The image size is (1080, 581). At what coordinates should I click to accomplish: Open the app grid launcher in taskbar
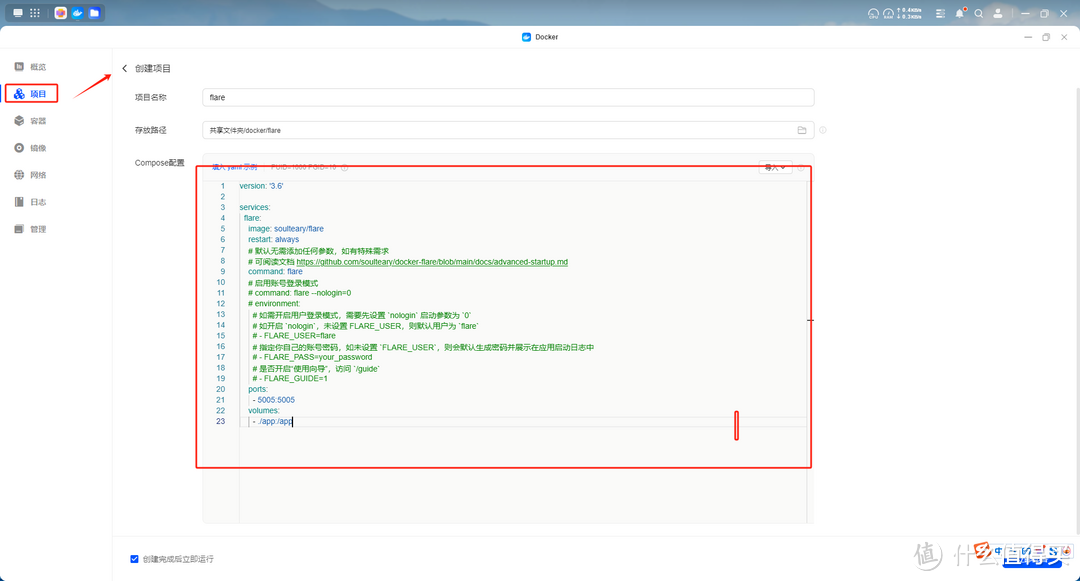[x=35, y=14]
